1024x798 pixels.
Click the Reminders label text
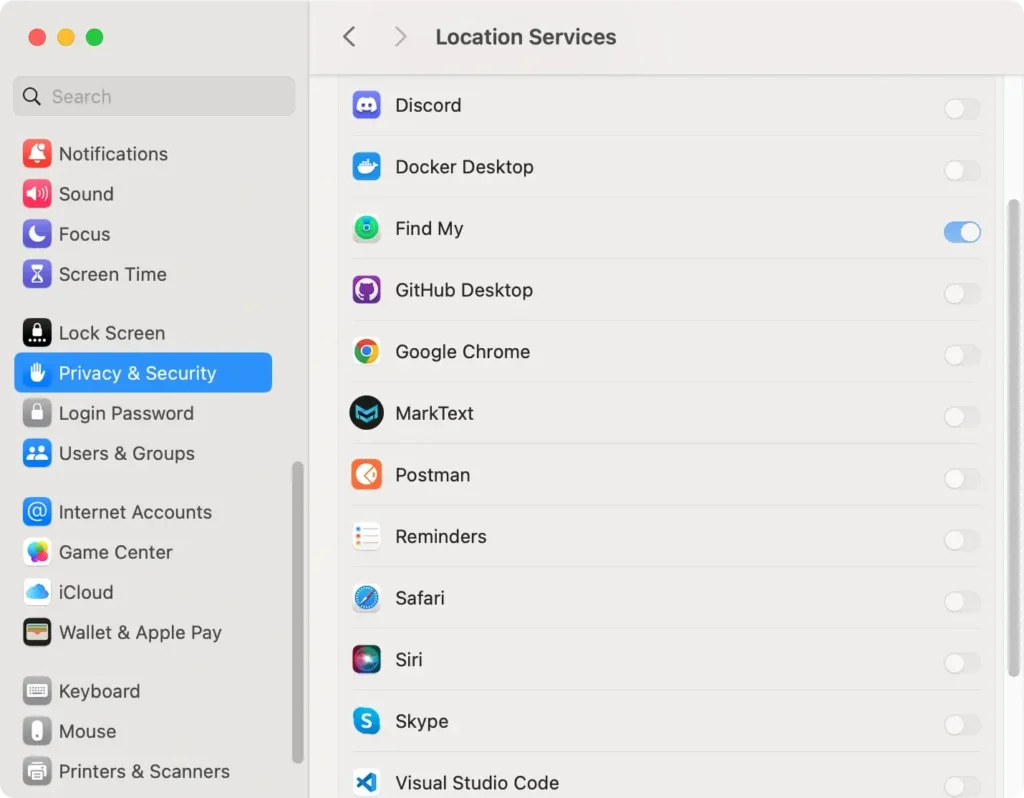pyautogui.click(x=441, y=537)
